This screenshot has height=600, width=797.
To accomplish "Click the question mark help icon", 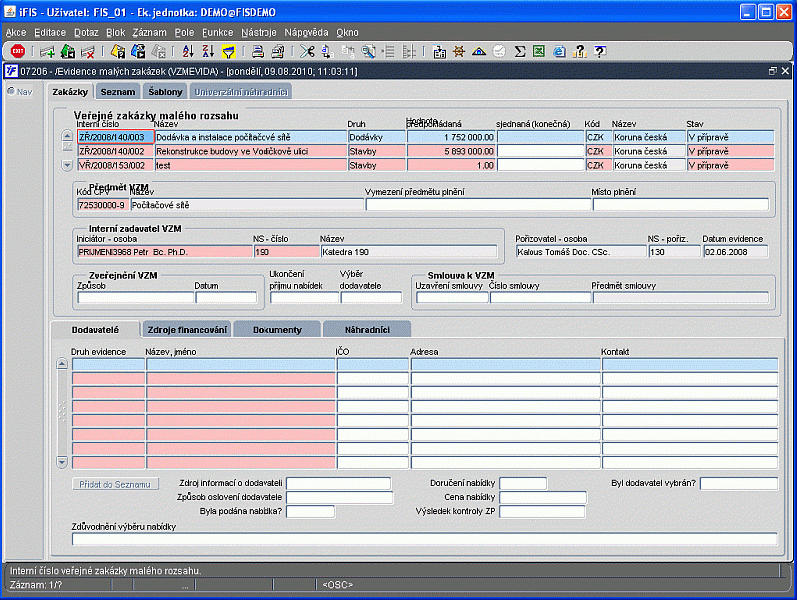I will click(599, 51).
